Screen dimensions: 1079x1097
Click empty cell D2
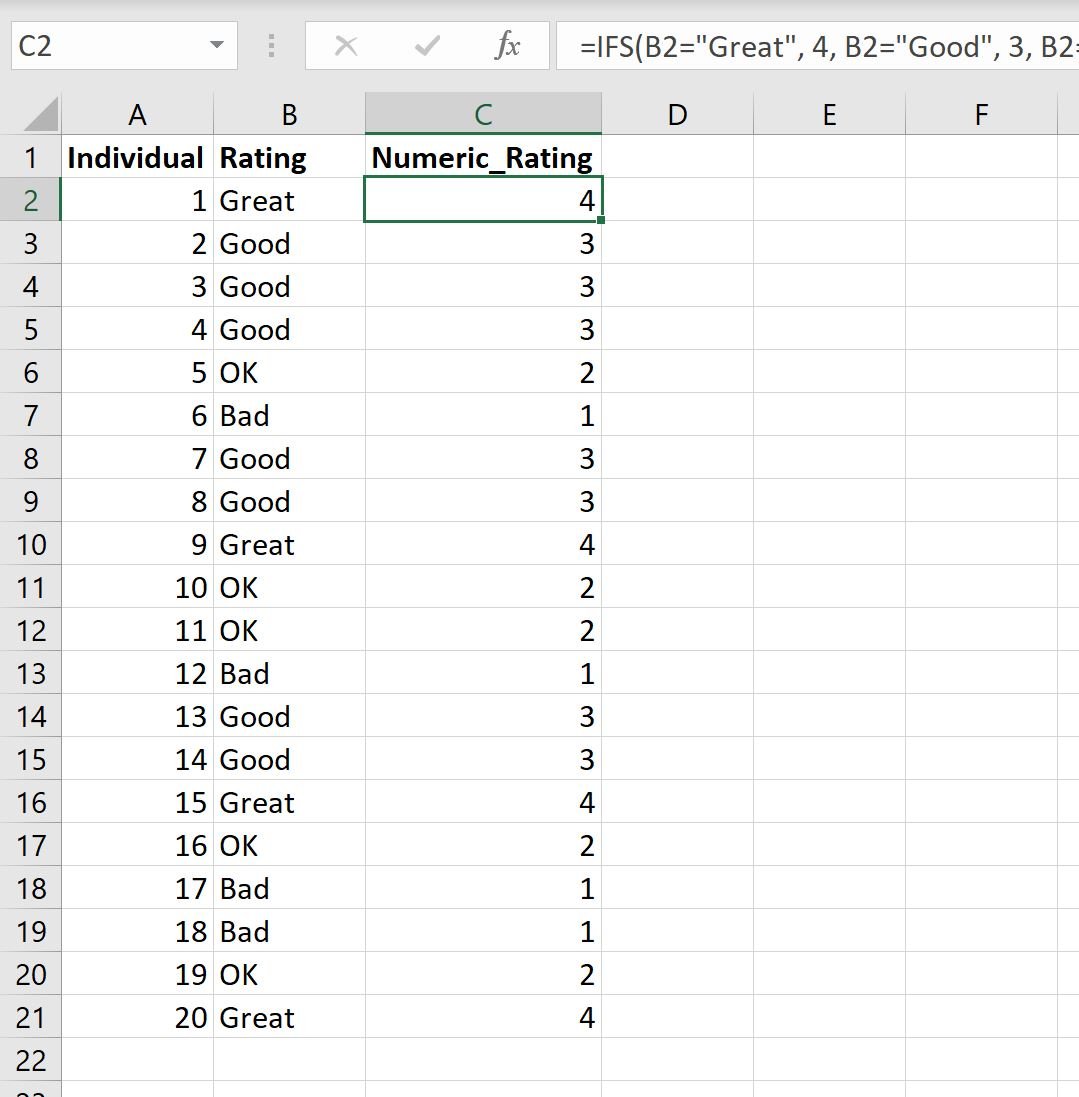pos(677,200)
